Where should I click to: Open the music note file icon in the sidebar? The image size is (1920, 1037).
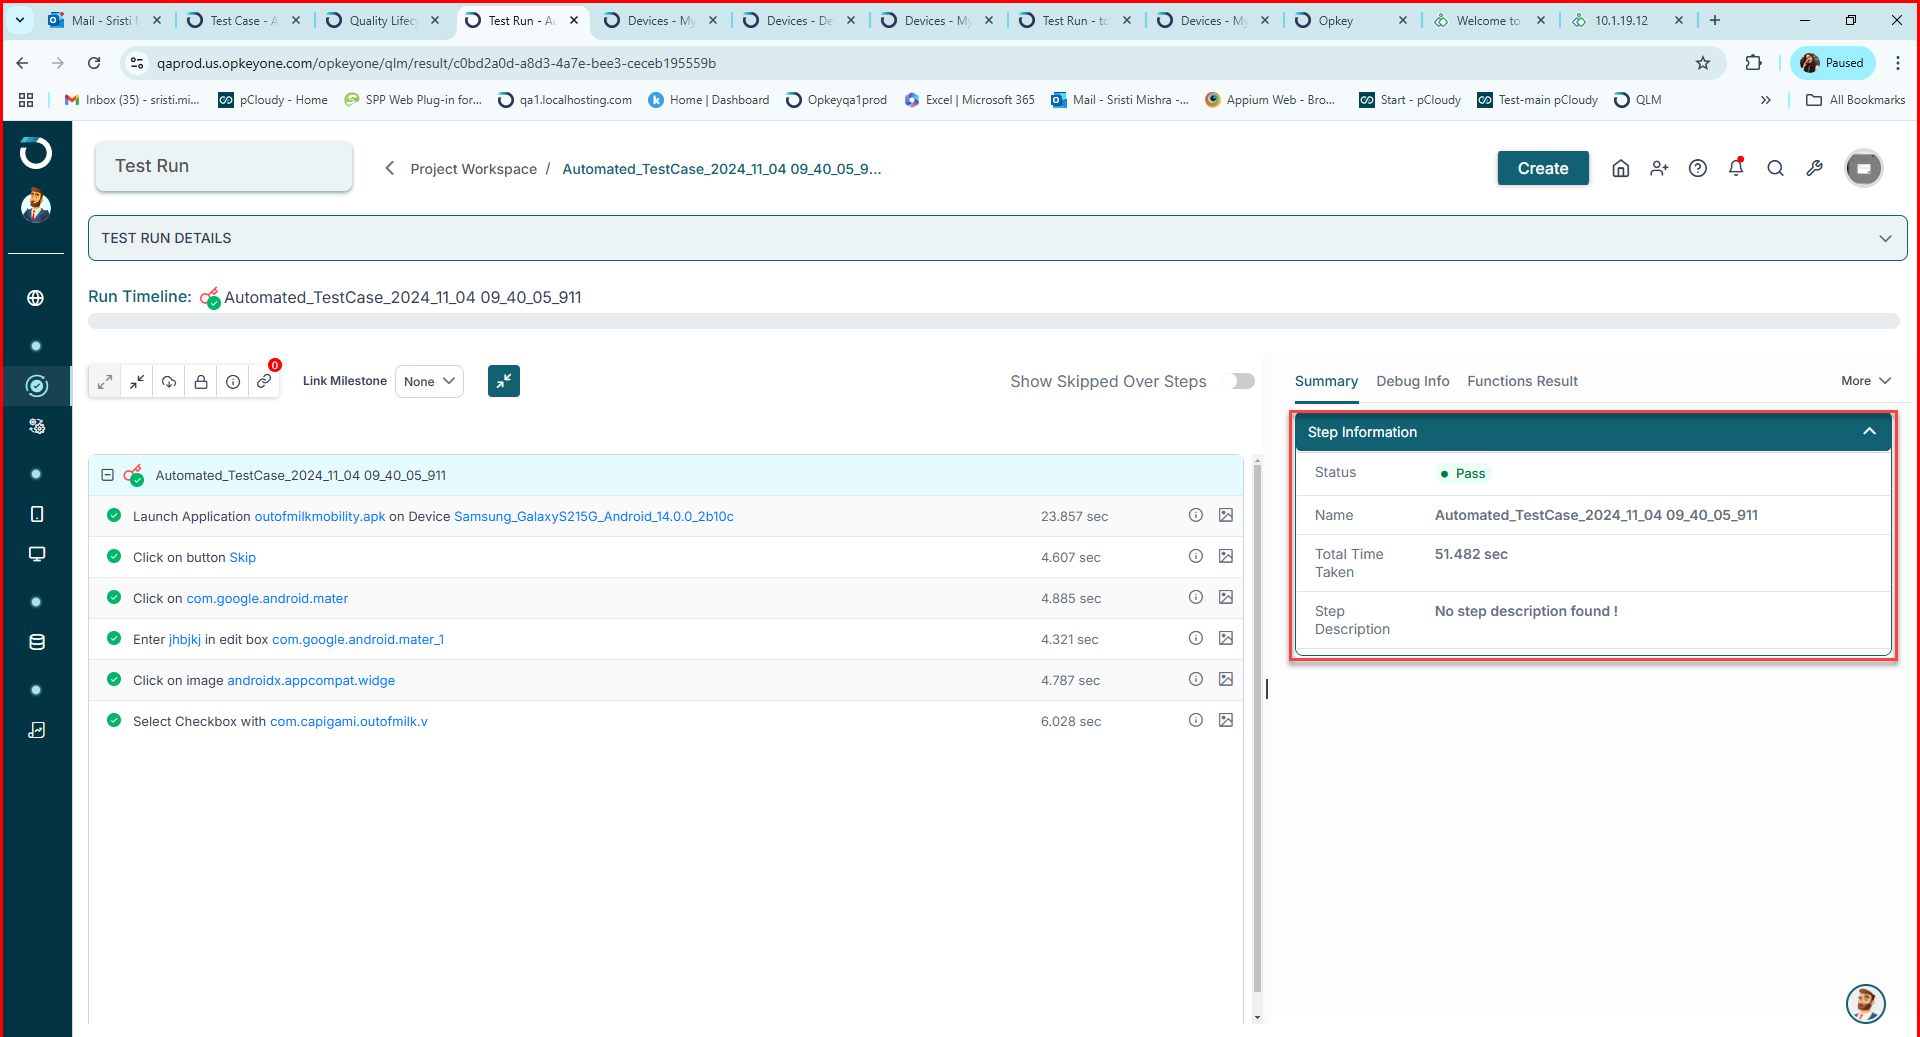click(37, 730)
